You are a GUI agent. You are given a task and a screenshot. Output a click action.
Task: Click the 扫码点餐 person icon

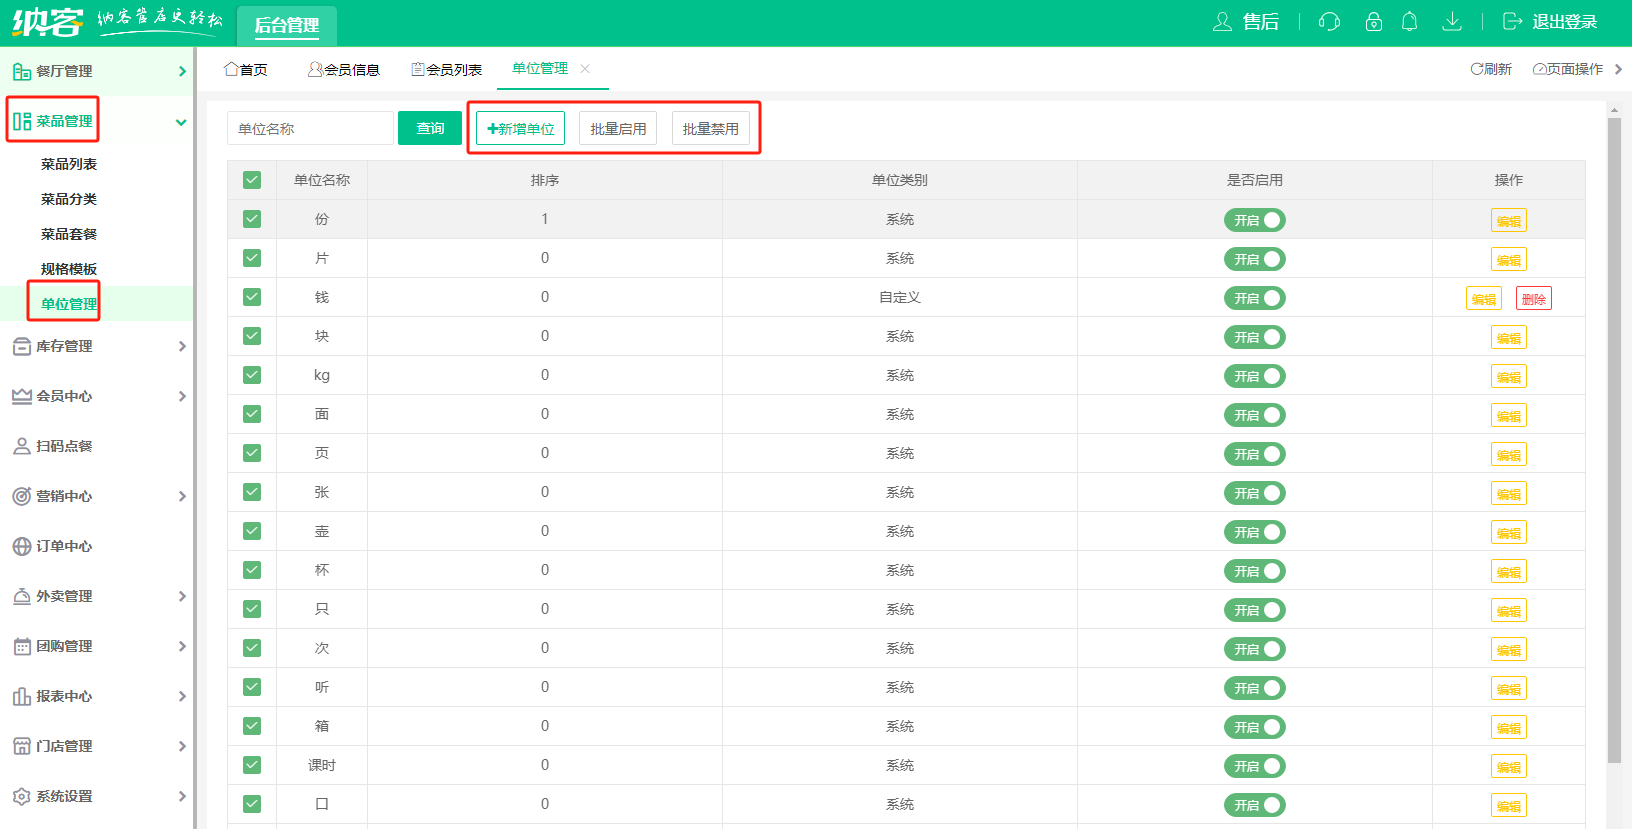click(21, 446)
